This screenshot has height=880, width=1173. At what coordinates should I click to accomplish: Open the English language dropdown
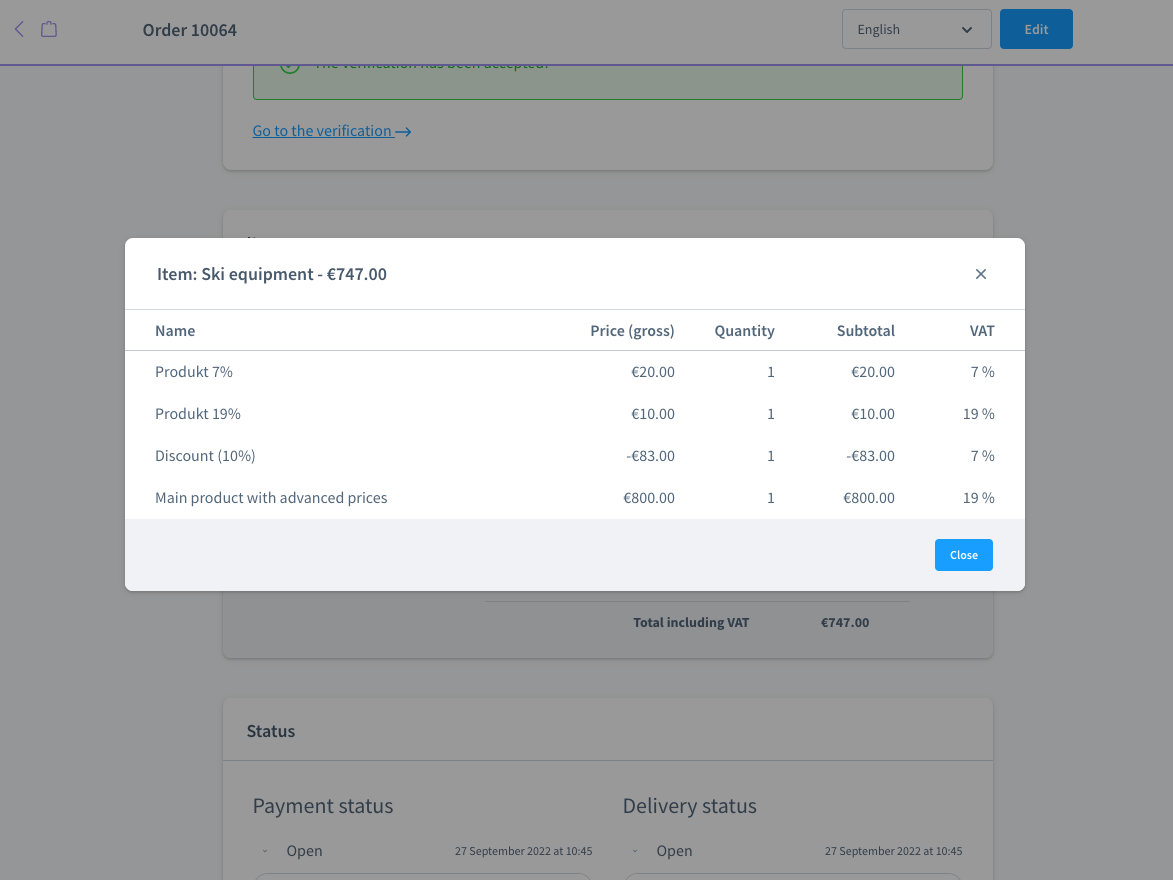(x=916, y=29)
